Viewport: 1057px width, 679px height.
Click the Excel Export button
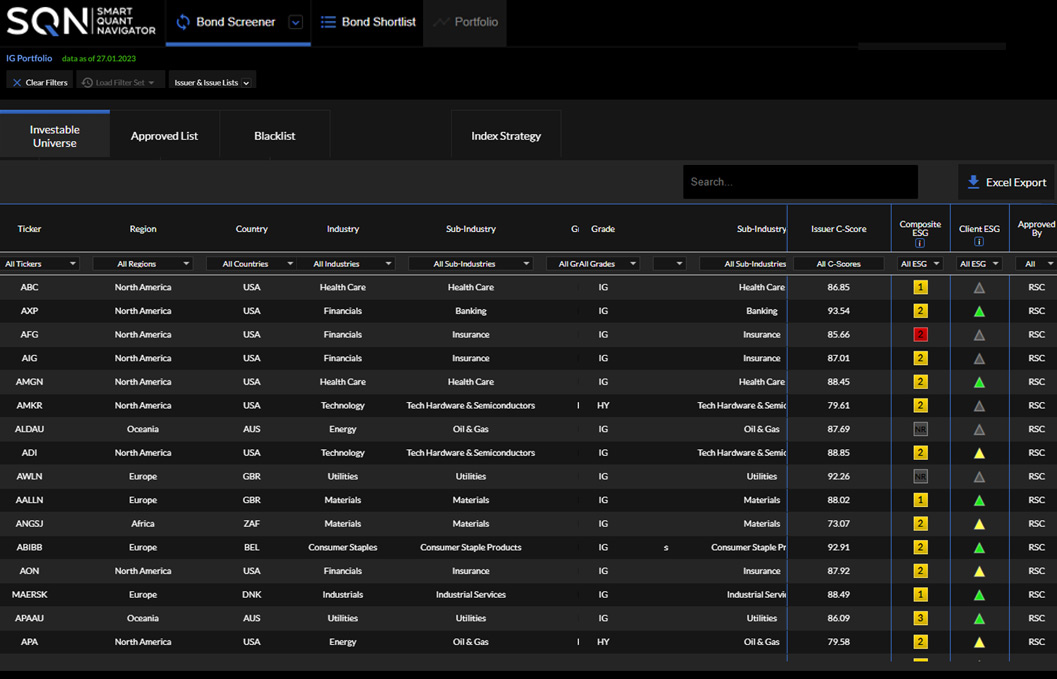1006,182
